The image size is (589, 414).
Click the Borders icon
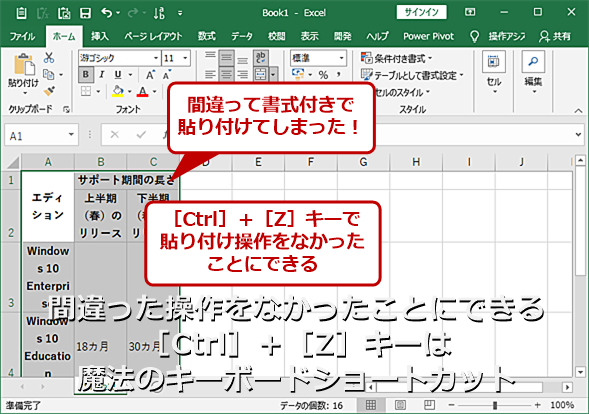pyautogui.click(x=86, y=91)
